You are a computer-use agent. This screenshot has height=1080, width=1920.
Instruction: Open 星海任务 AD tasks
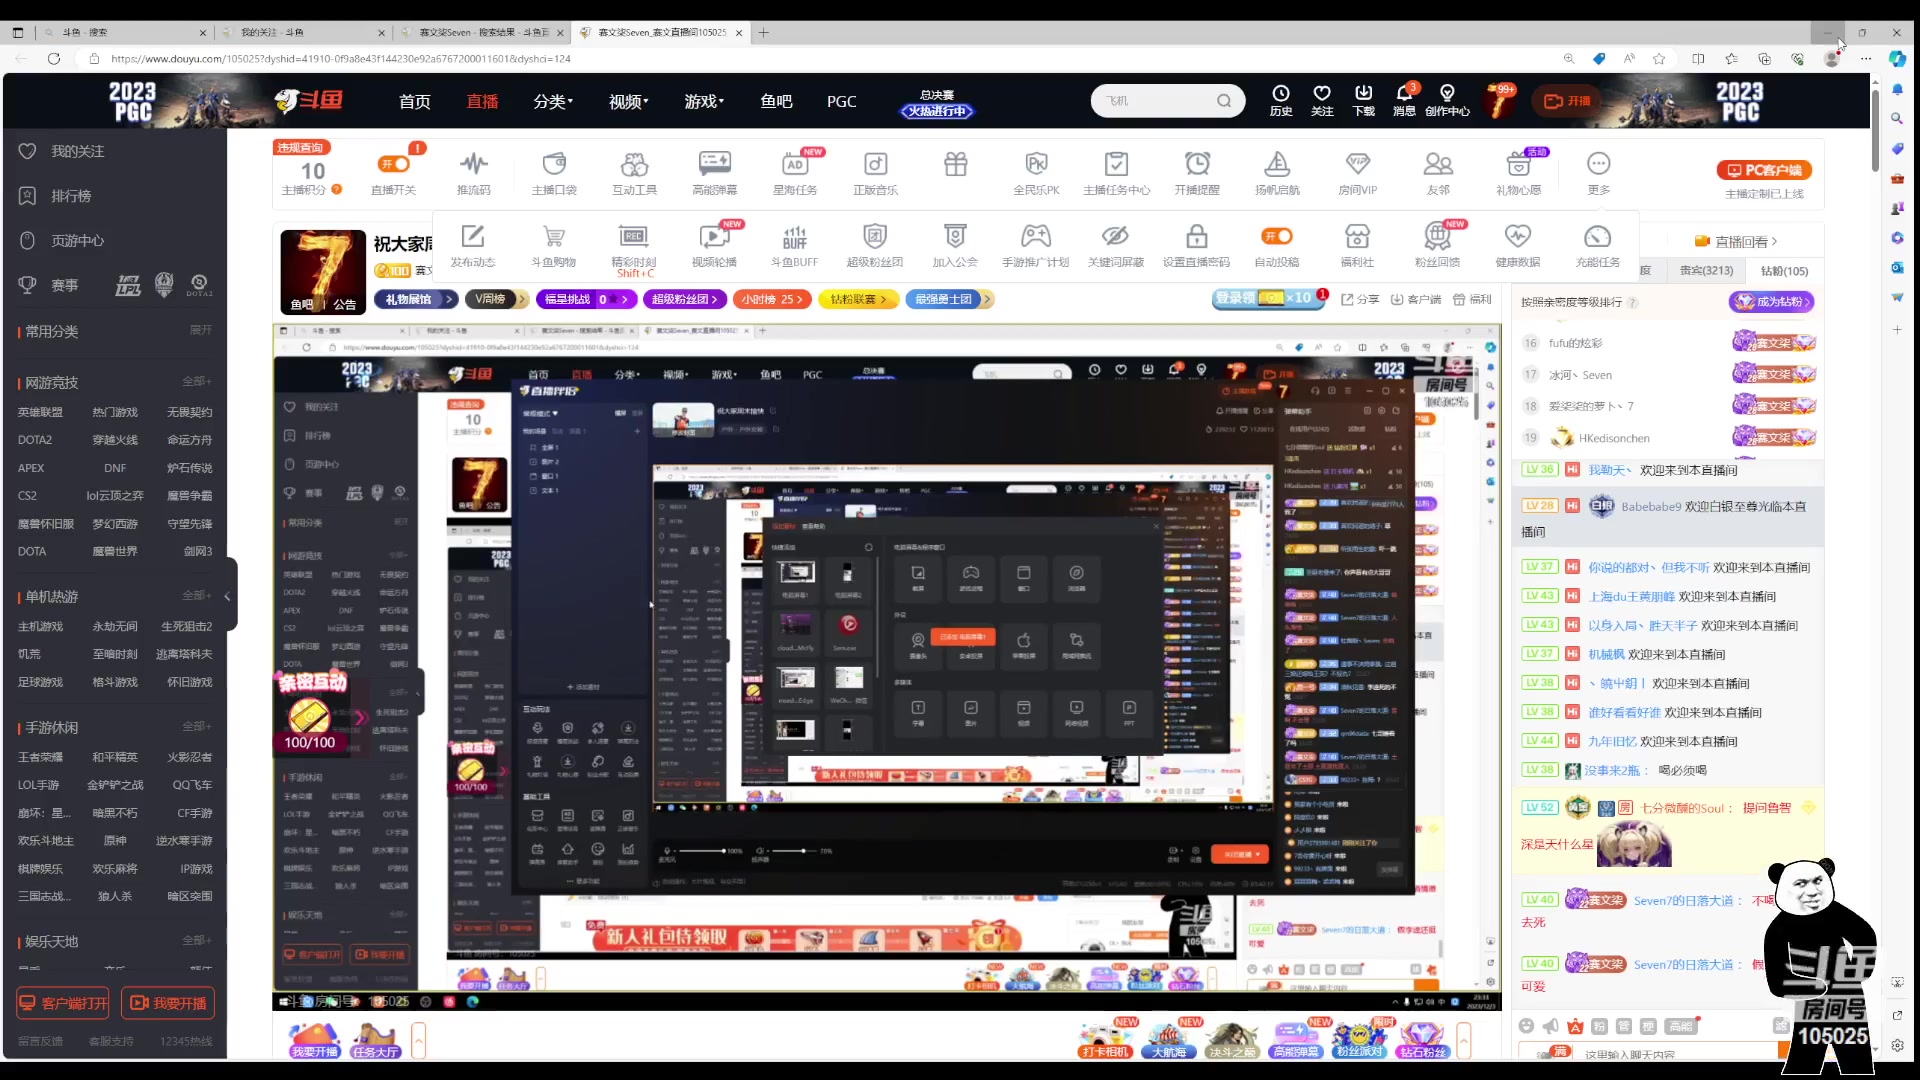coord(795,172)
